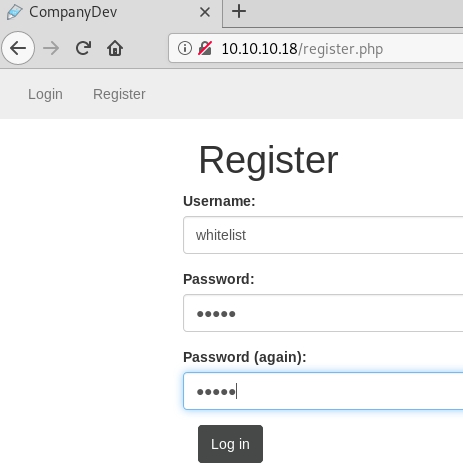Go back to the previous page

point(18,48)
